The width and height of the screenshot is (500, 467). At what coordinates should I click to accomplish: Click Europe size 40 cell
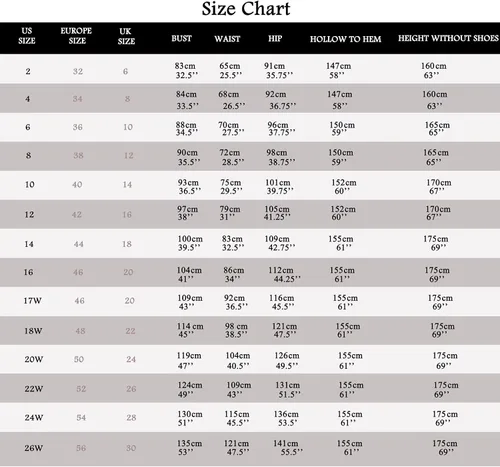(x=77, y=184)
